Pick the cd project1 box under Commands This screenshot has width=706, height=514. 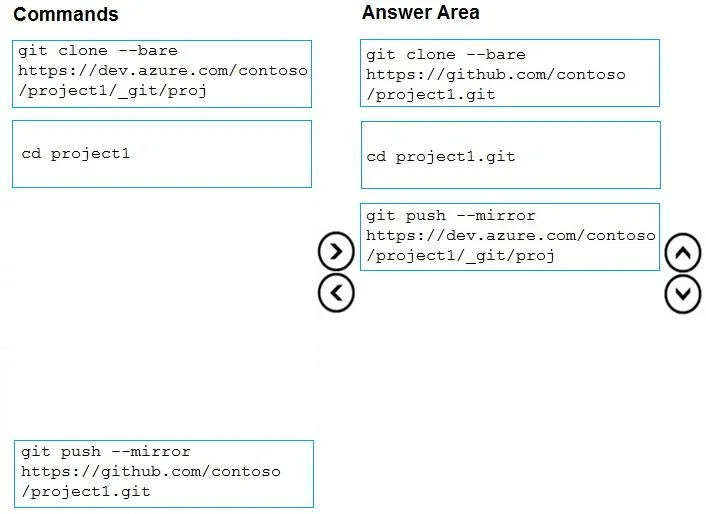pos(162,154)
